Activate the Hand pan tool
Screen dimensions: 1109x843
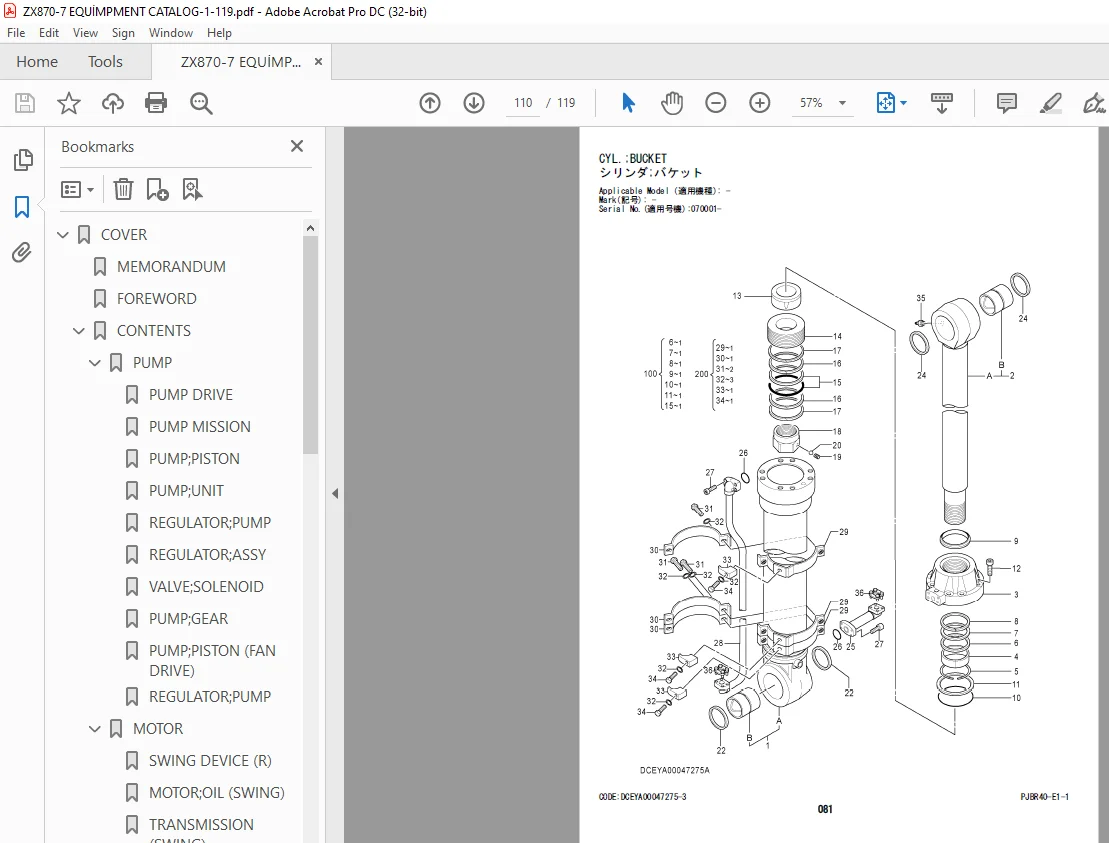(x=672, y=103)
